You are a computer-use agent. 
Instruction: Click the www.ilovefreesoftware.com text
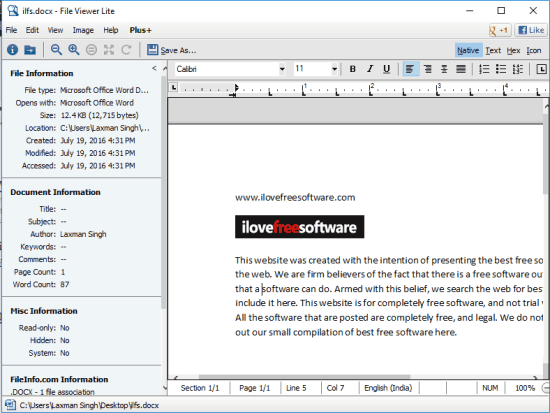point(295,198)
